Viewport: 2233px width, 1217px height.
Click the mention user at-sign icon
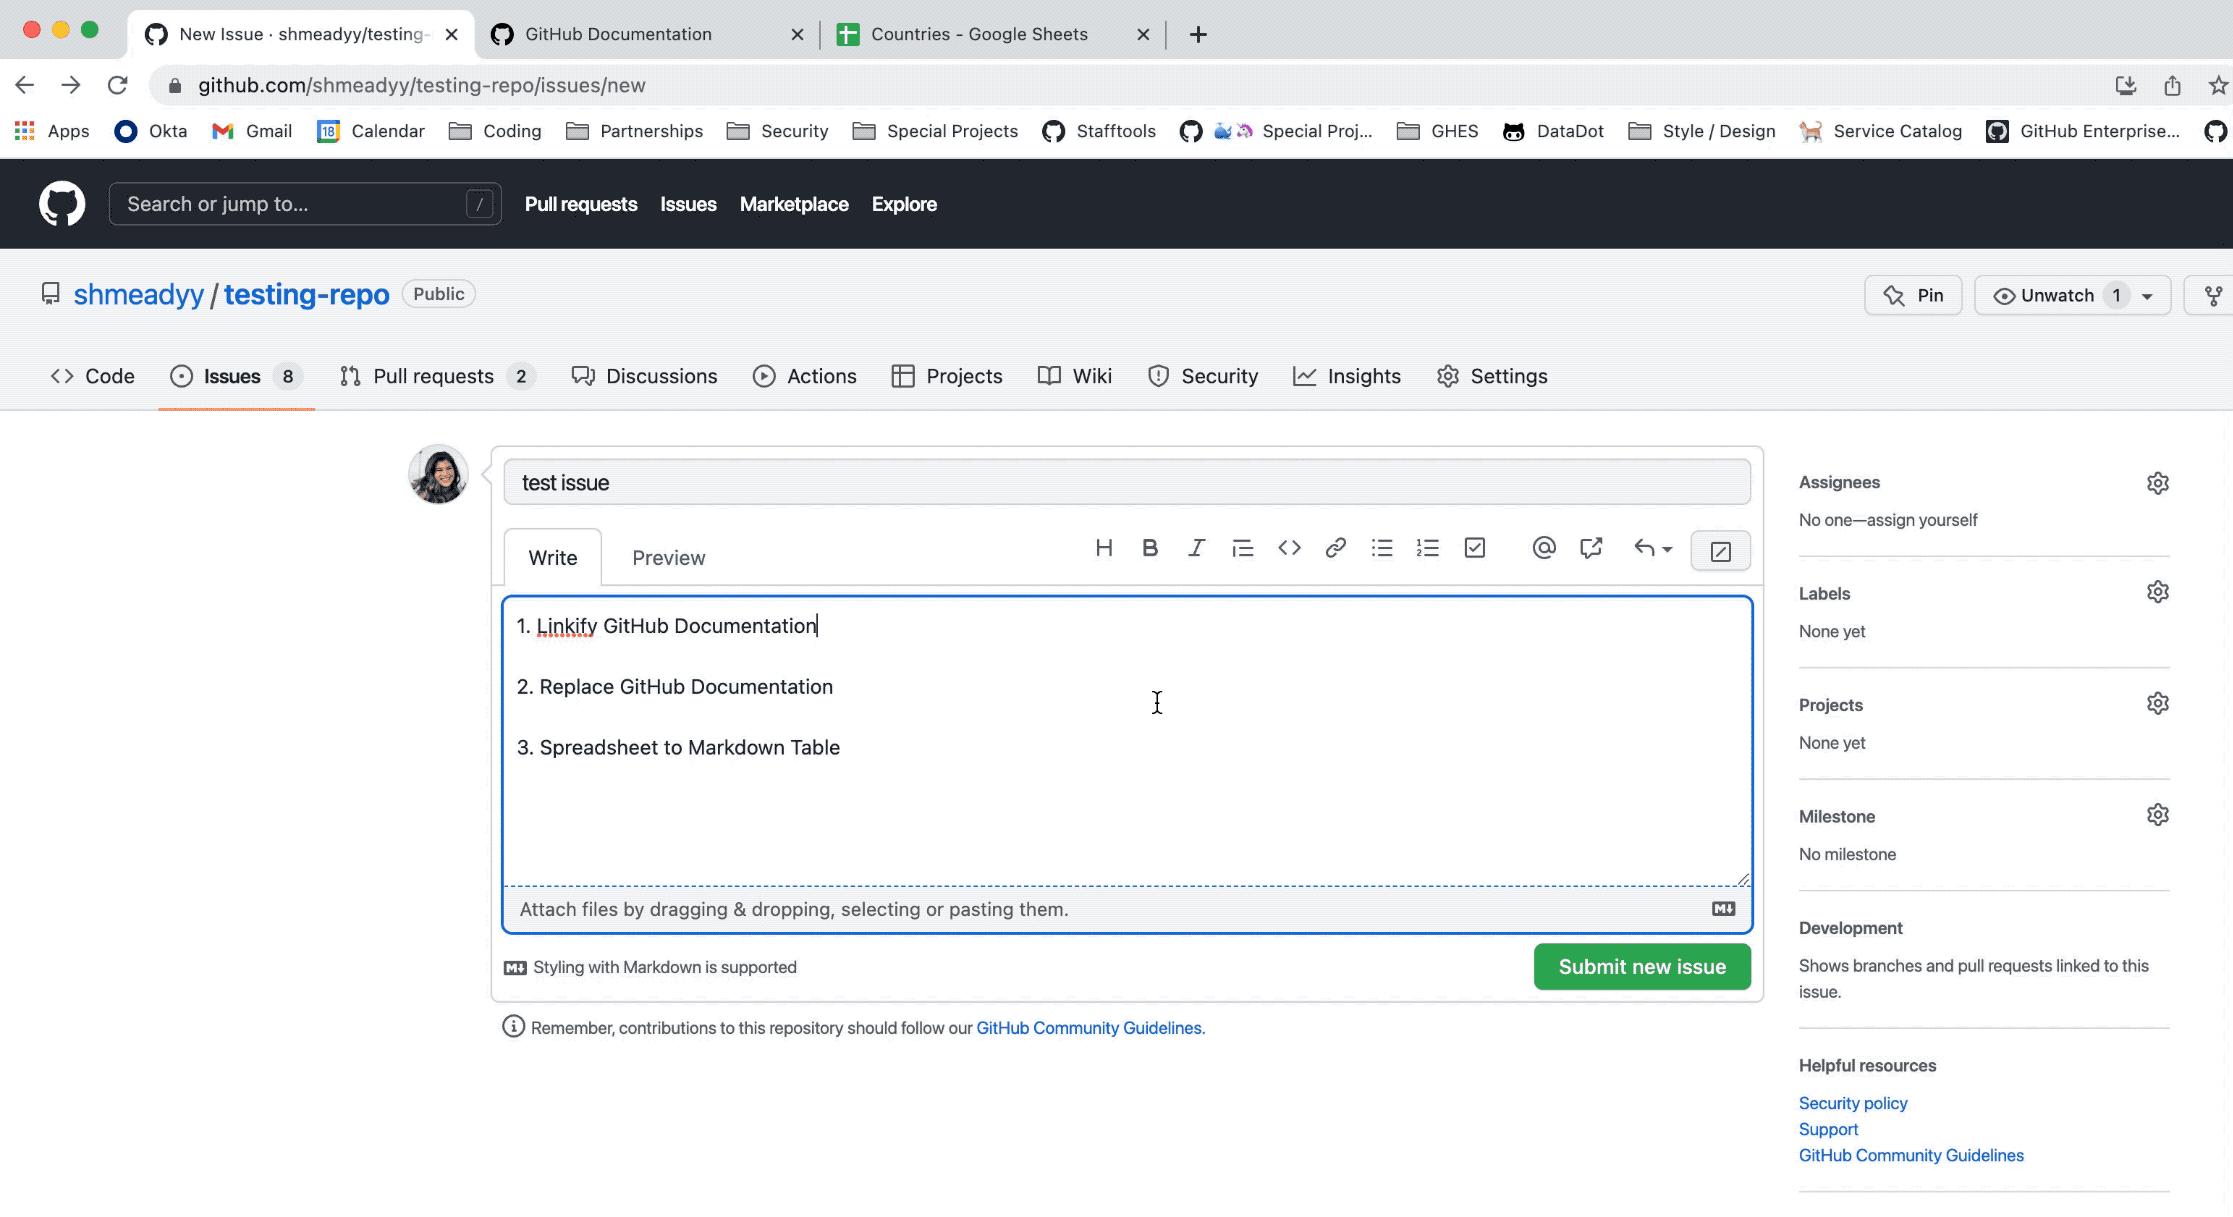point(1544,549)
